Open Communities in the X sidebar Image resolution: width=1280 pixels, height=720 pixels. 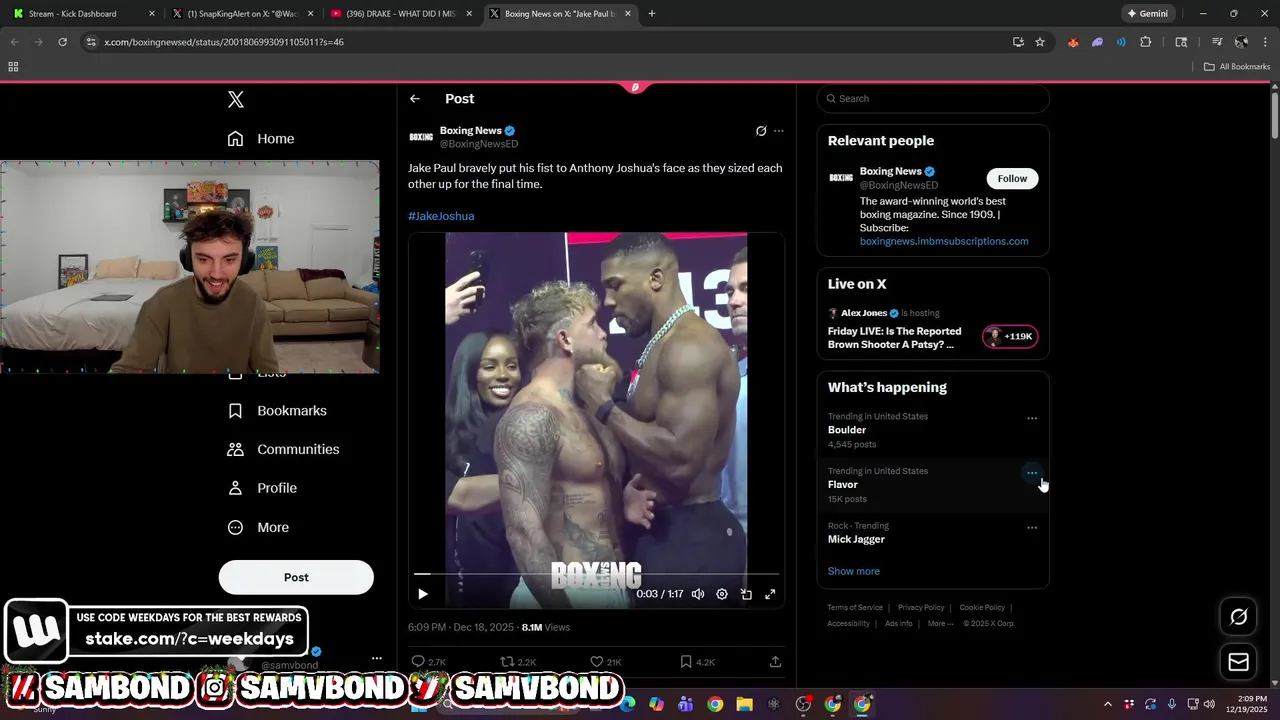283,450
